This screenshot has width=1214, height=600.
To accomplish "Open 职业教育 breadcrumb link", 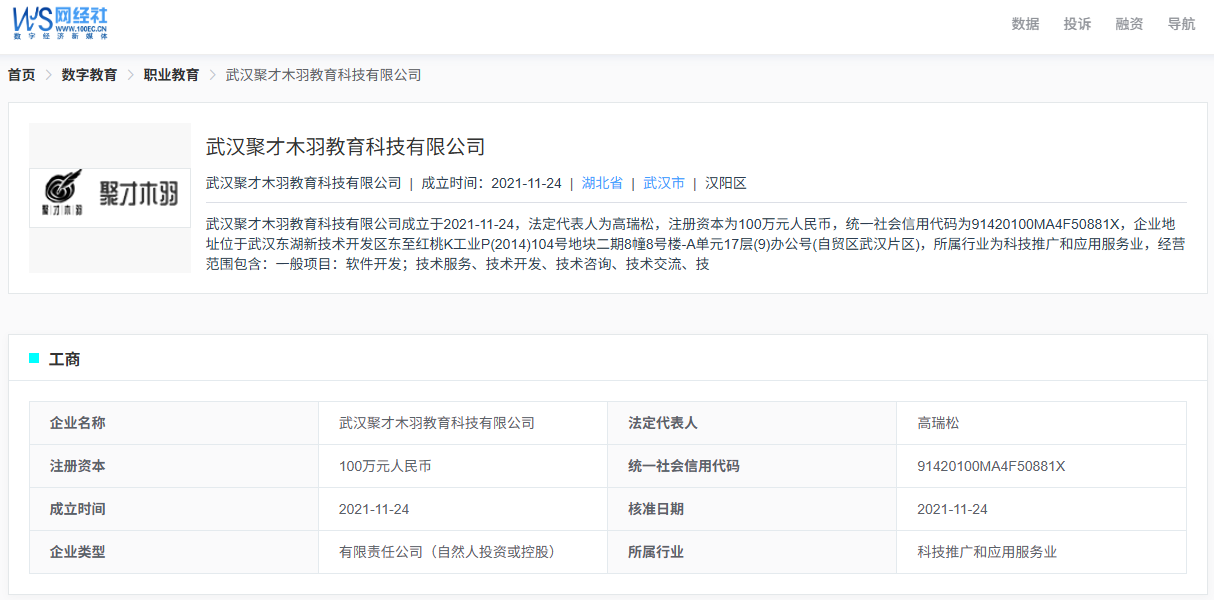I will click(x=171, y=75).
